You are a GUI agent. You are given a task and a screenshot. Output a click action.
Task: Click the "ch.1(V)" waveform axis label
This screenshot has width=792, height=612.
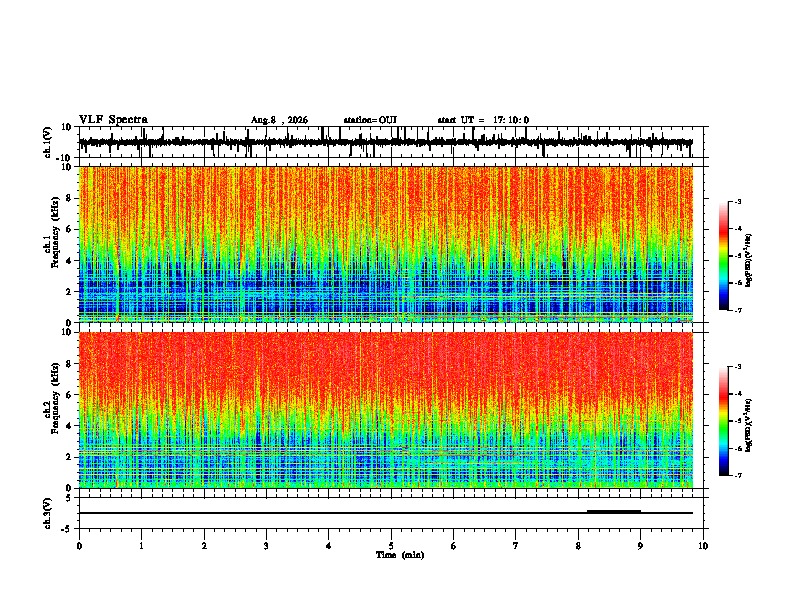coord(48,142)
